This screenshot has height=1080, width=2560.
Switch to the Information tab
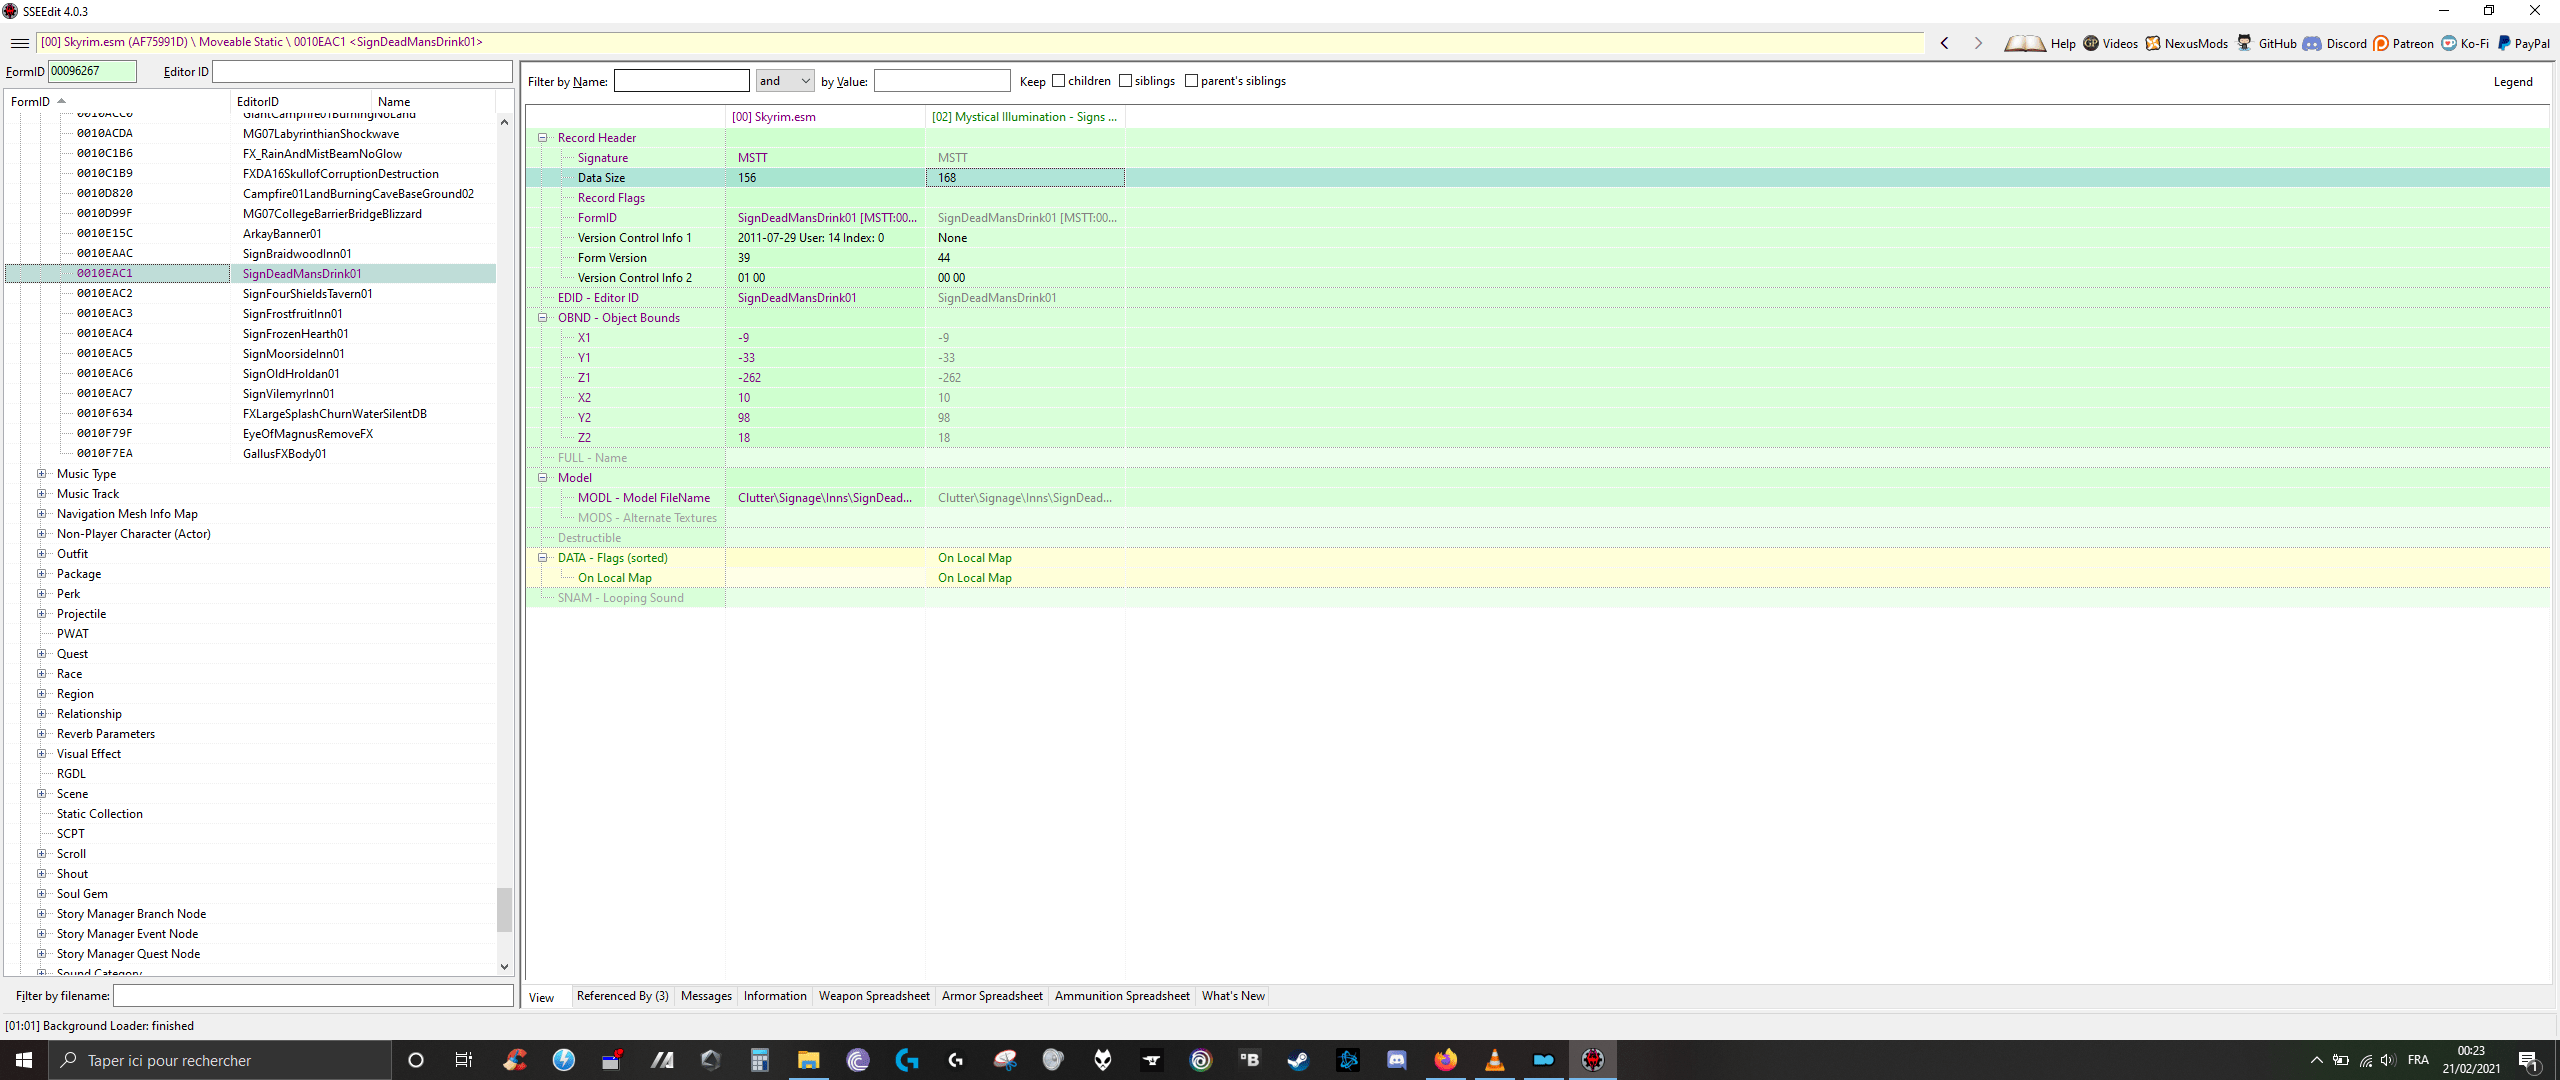(x=775, y=996)
